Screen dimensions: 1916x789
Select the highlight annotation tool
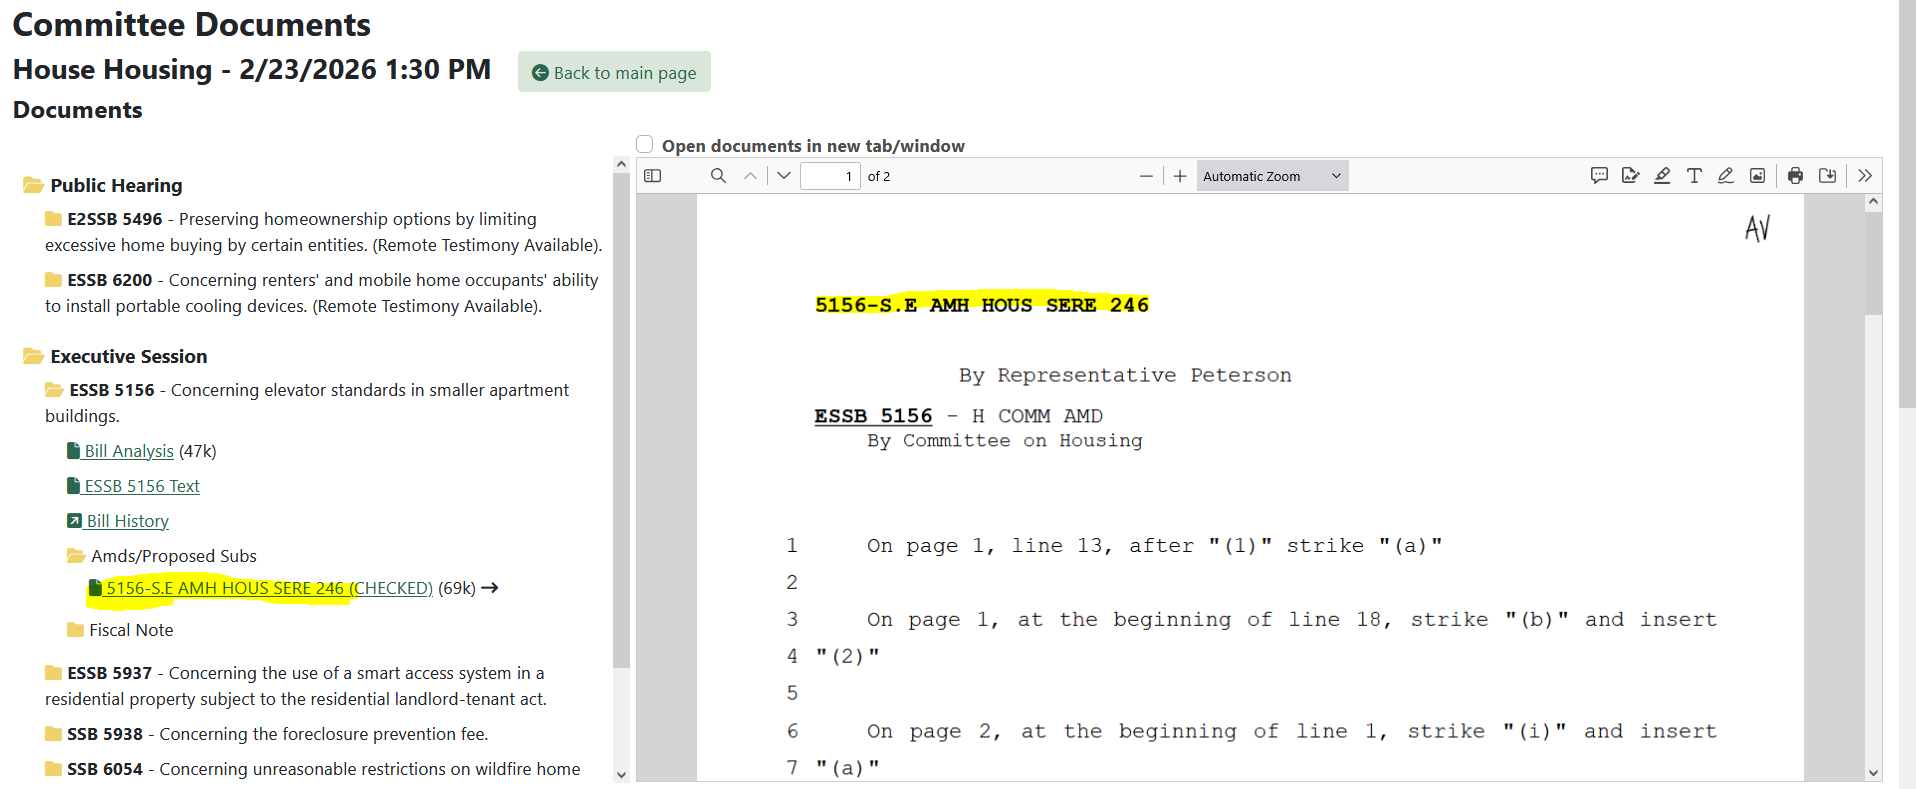click(1662, 176)
